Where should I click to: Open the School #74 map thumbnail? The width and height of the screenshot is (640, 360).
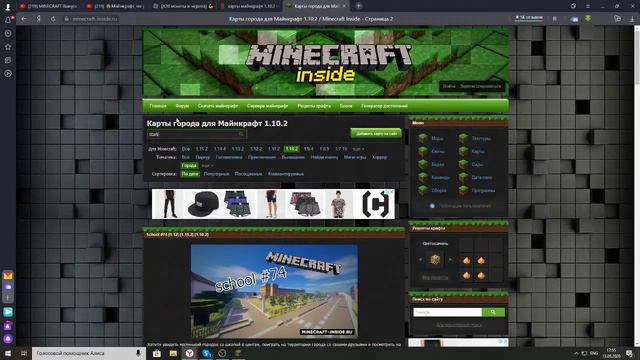pos(274,291)
